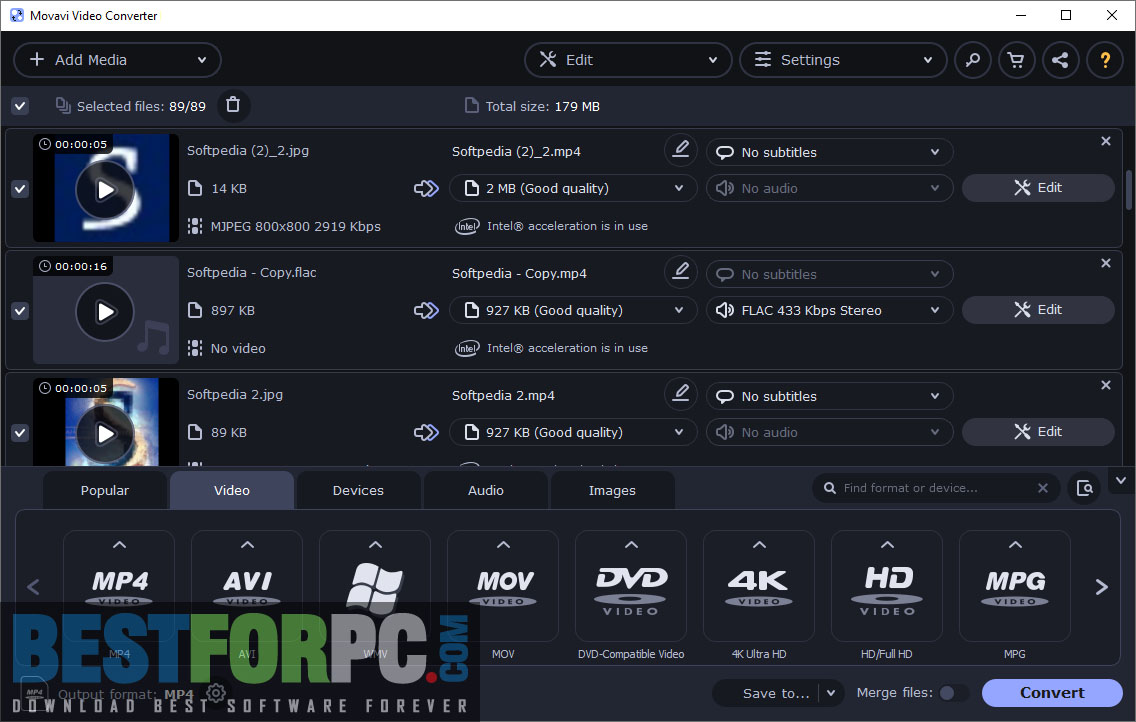The height and width of the screenshot is (722, 1136).
Task: Remove Softpedia 2.jpg with its X icon
Action: pos(1106,385)
